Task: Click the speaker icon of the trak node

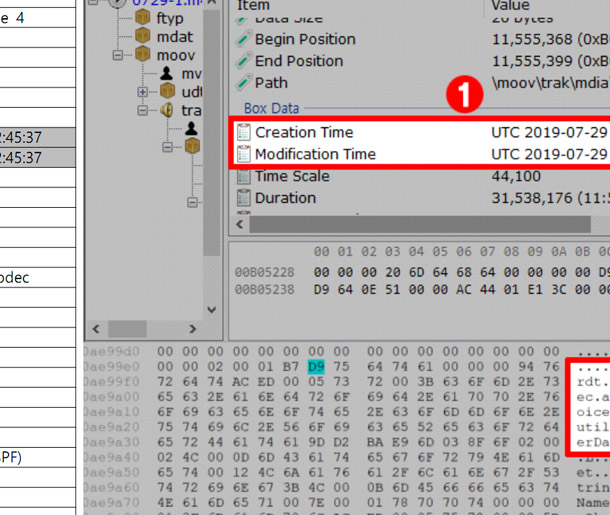Action: coord(166,110)
